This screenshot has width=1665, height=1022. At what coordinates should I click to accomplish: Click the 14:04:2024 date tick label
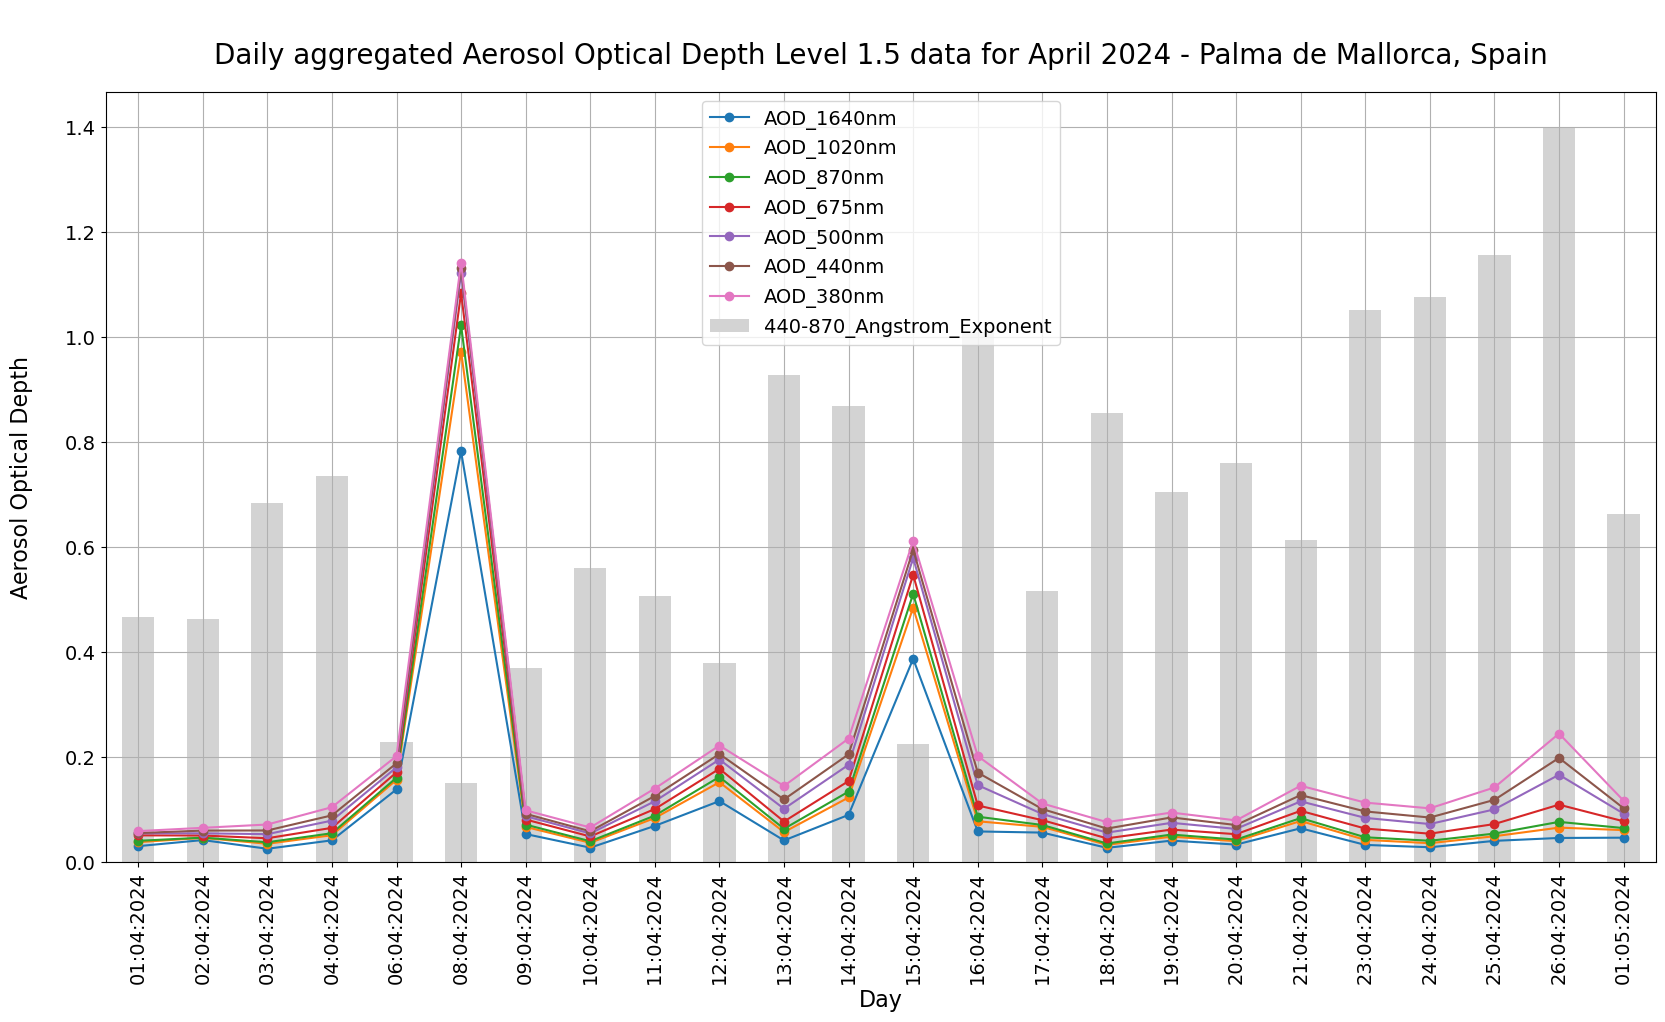click(849, 930)
